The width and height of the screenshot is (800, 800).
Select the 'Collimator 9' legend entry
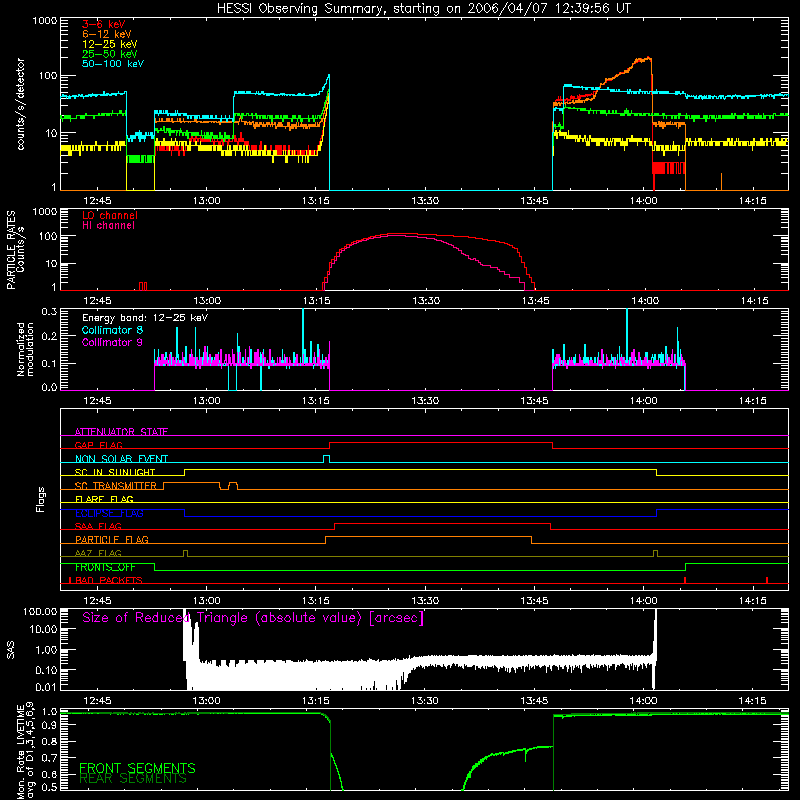112,342
